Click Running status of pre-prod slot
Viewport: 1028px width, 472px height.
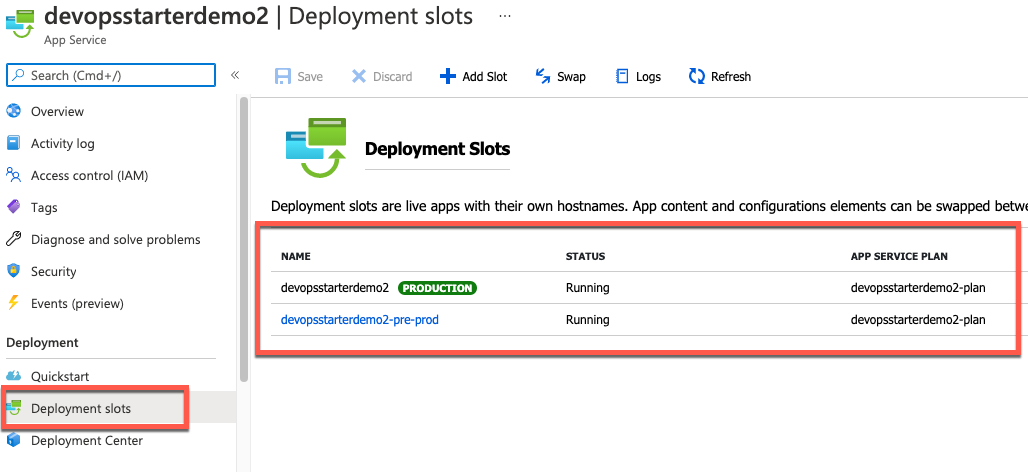(587, 320)
